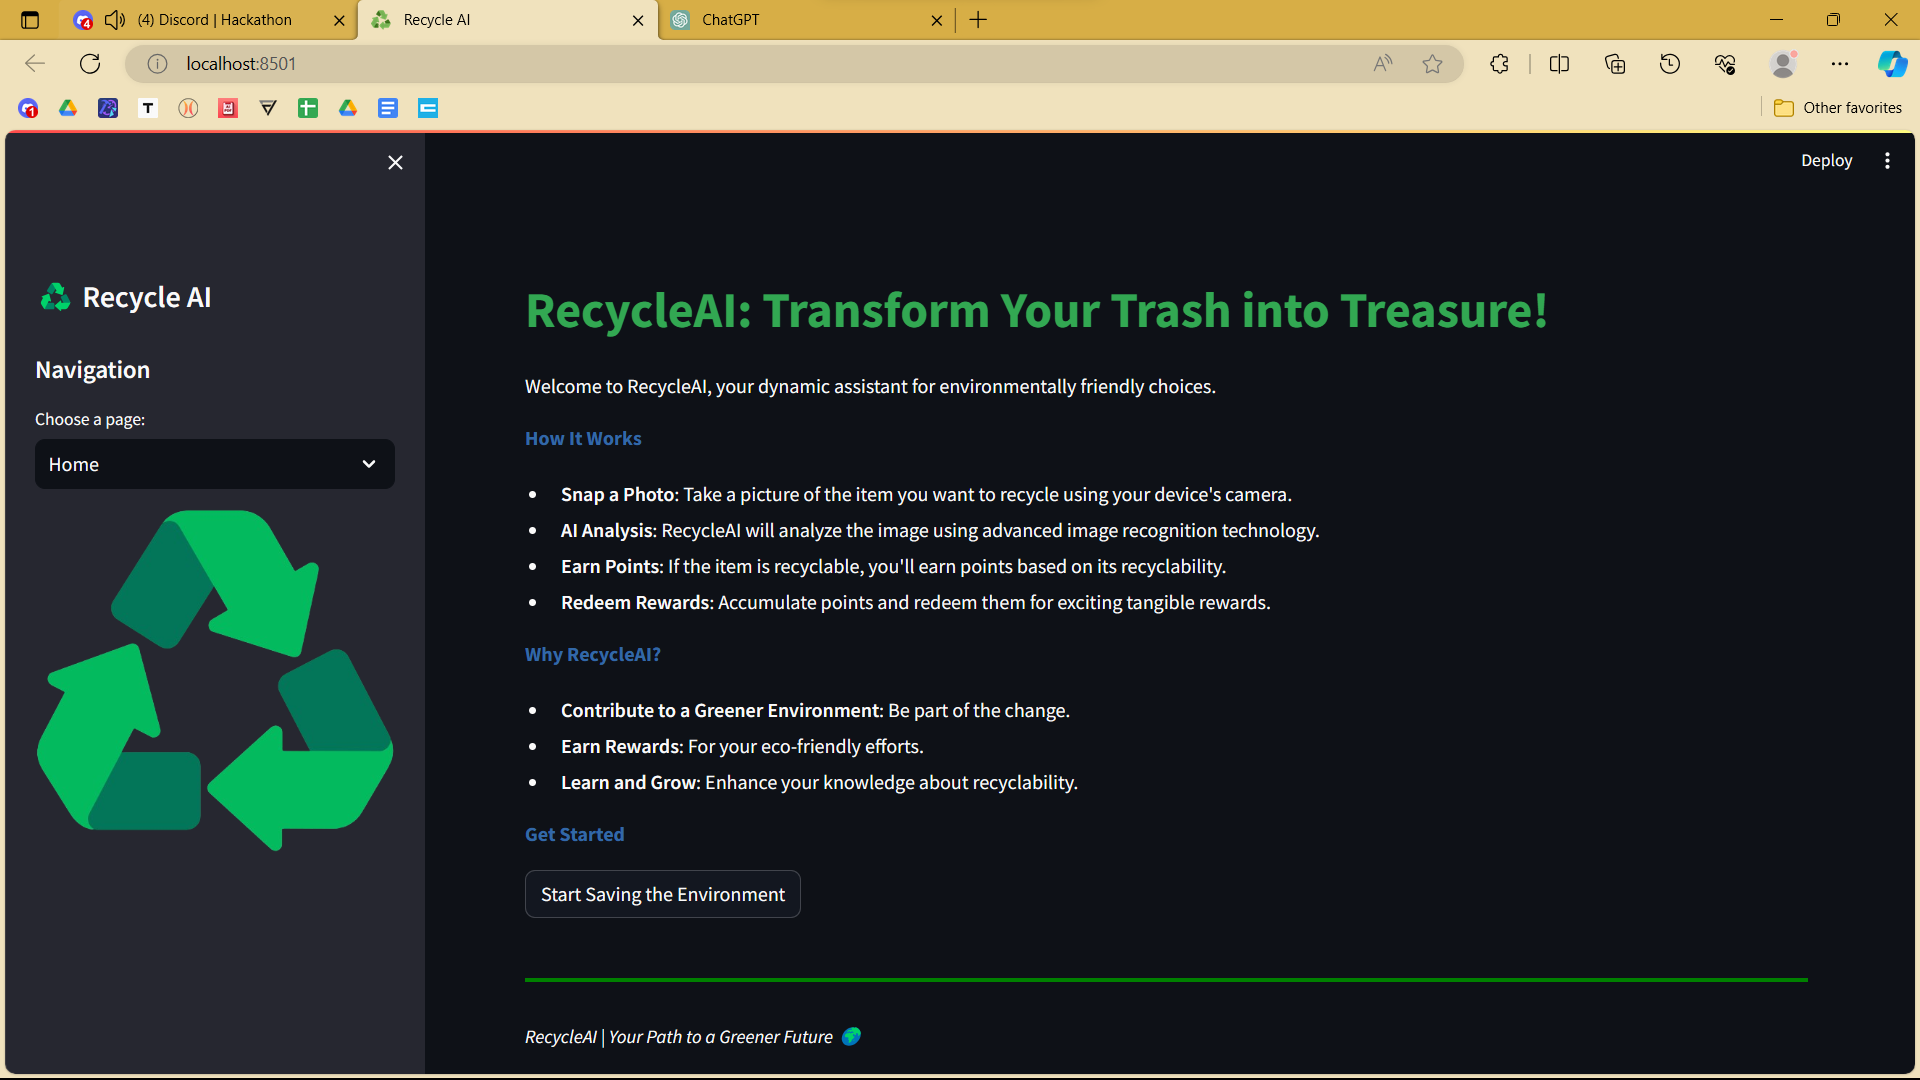Mute the Discord tab speaker icon
Image resolution: width=1920 pixels, height=1080 pixels.
pyautogui.click(x=115, y=20)
